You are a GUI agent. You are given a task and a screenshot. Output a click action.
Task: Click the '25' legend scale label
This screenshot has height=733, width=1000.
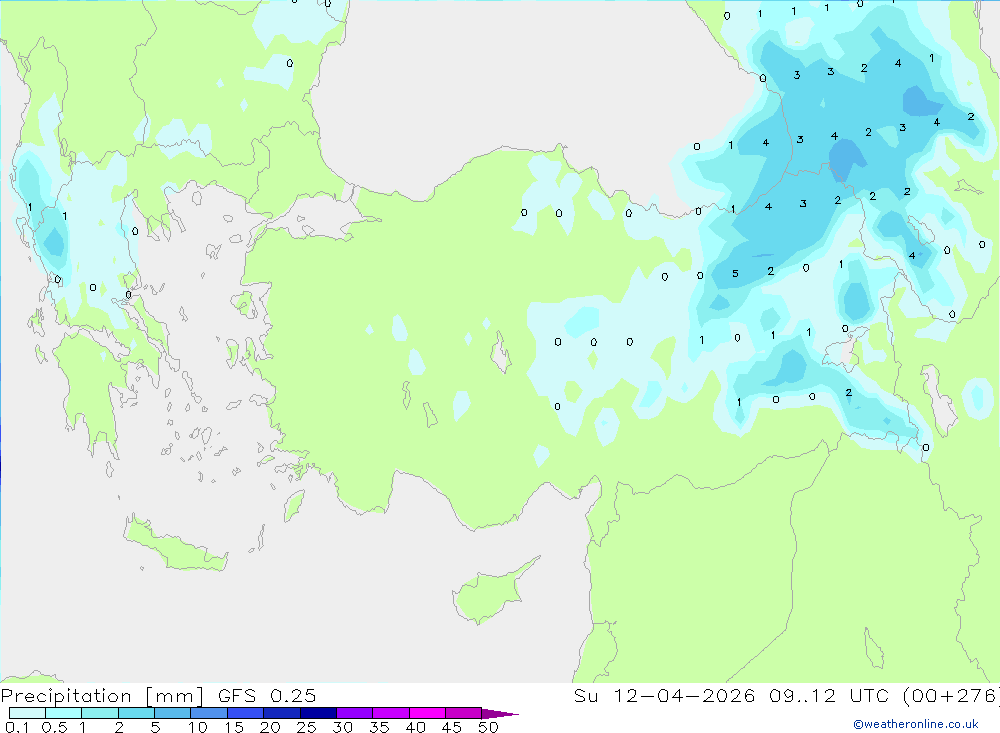pos(307,727)
